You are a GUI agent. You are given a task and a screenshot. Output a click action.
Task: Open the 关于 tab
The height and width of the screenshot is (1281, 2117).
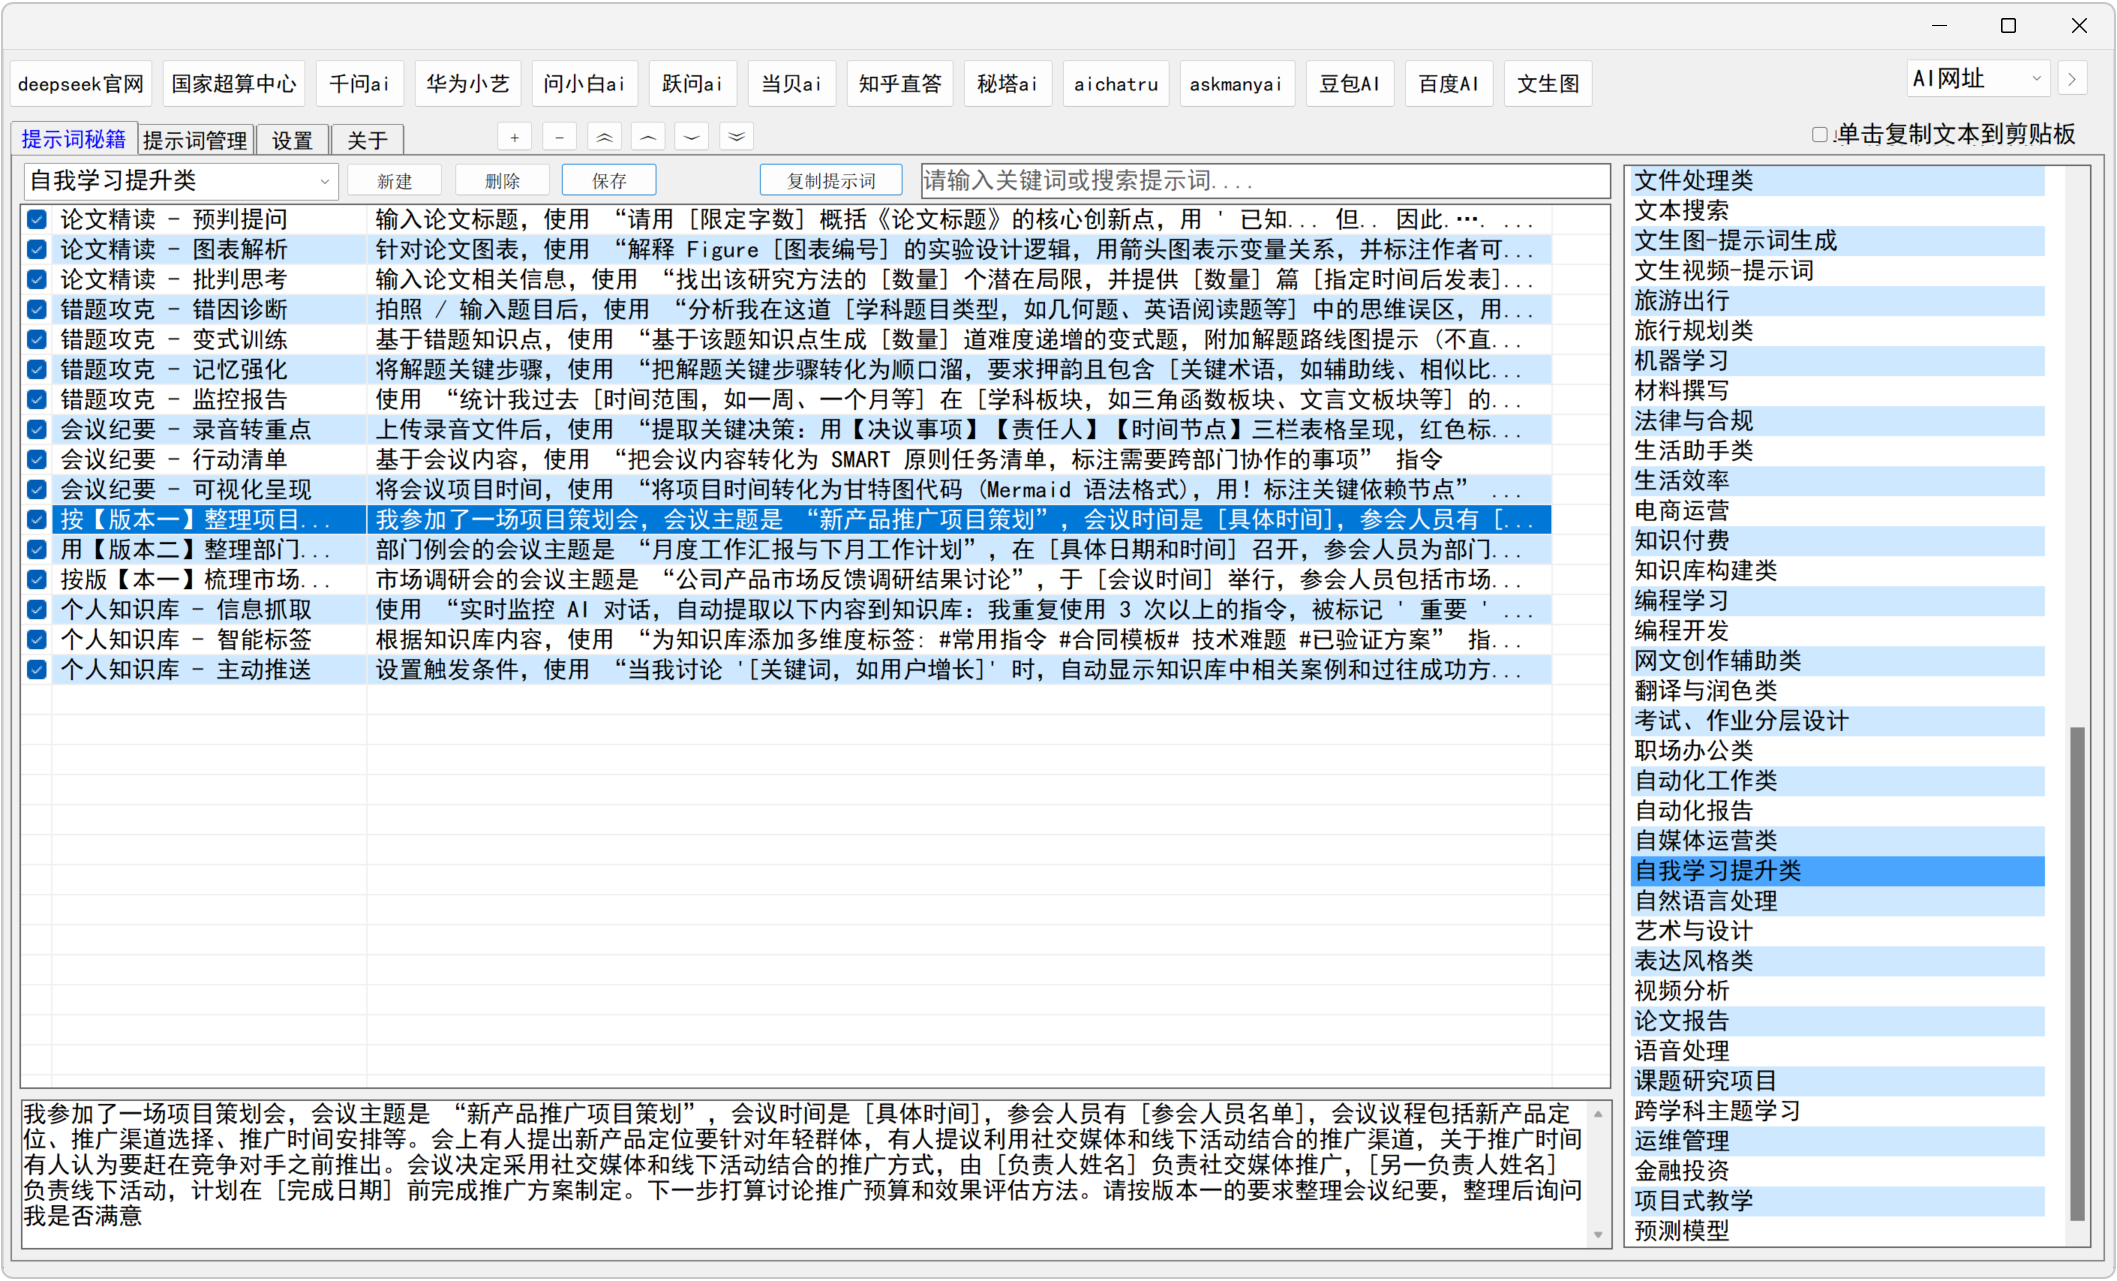(x=367, y=140)
